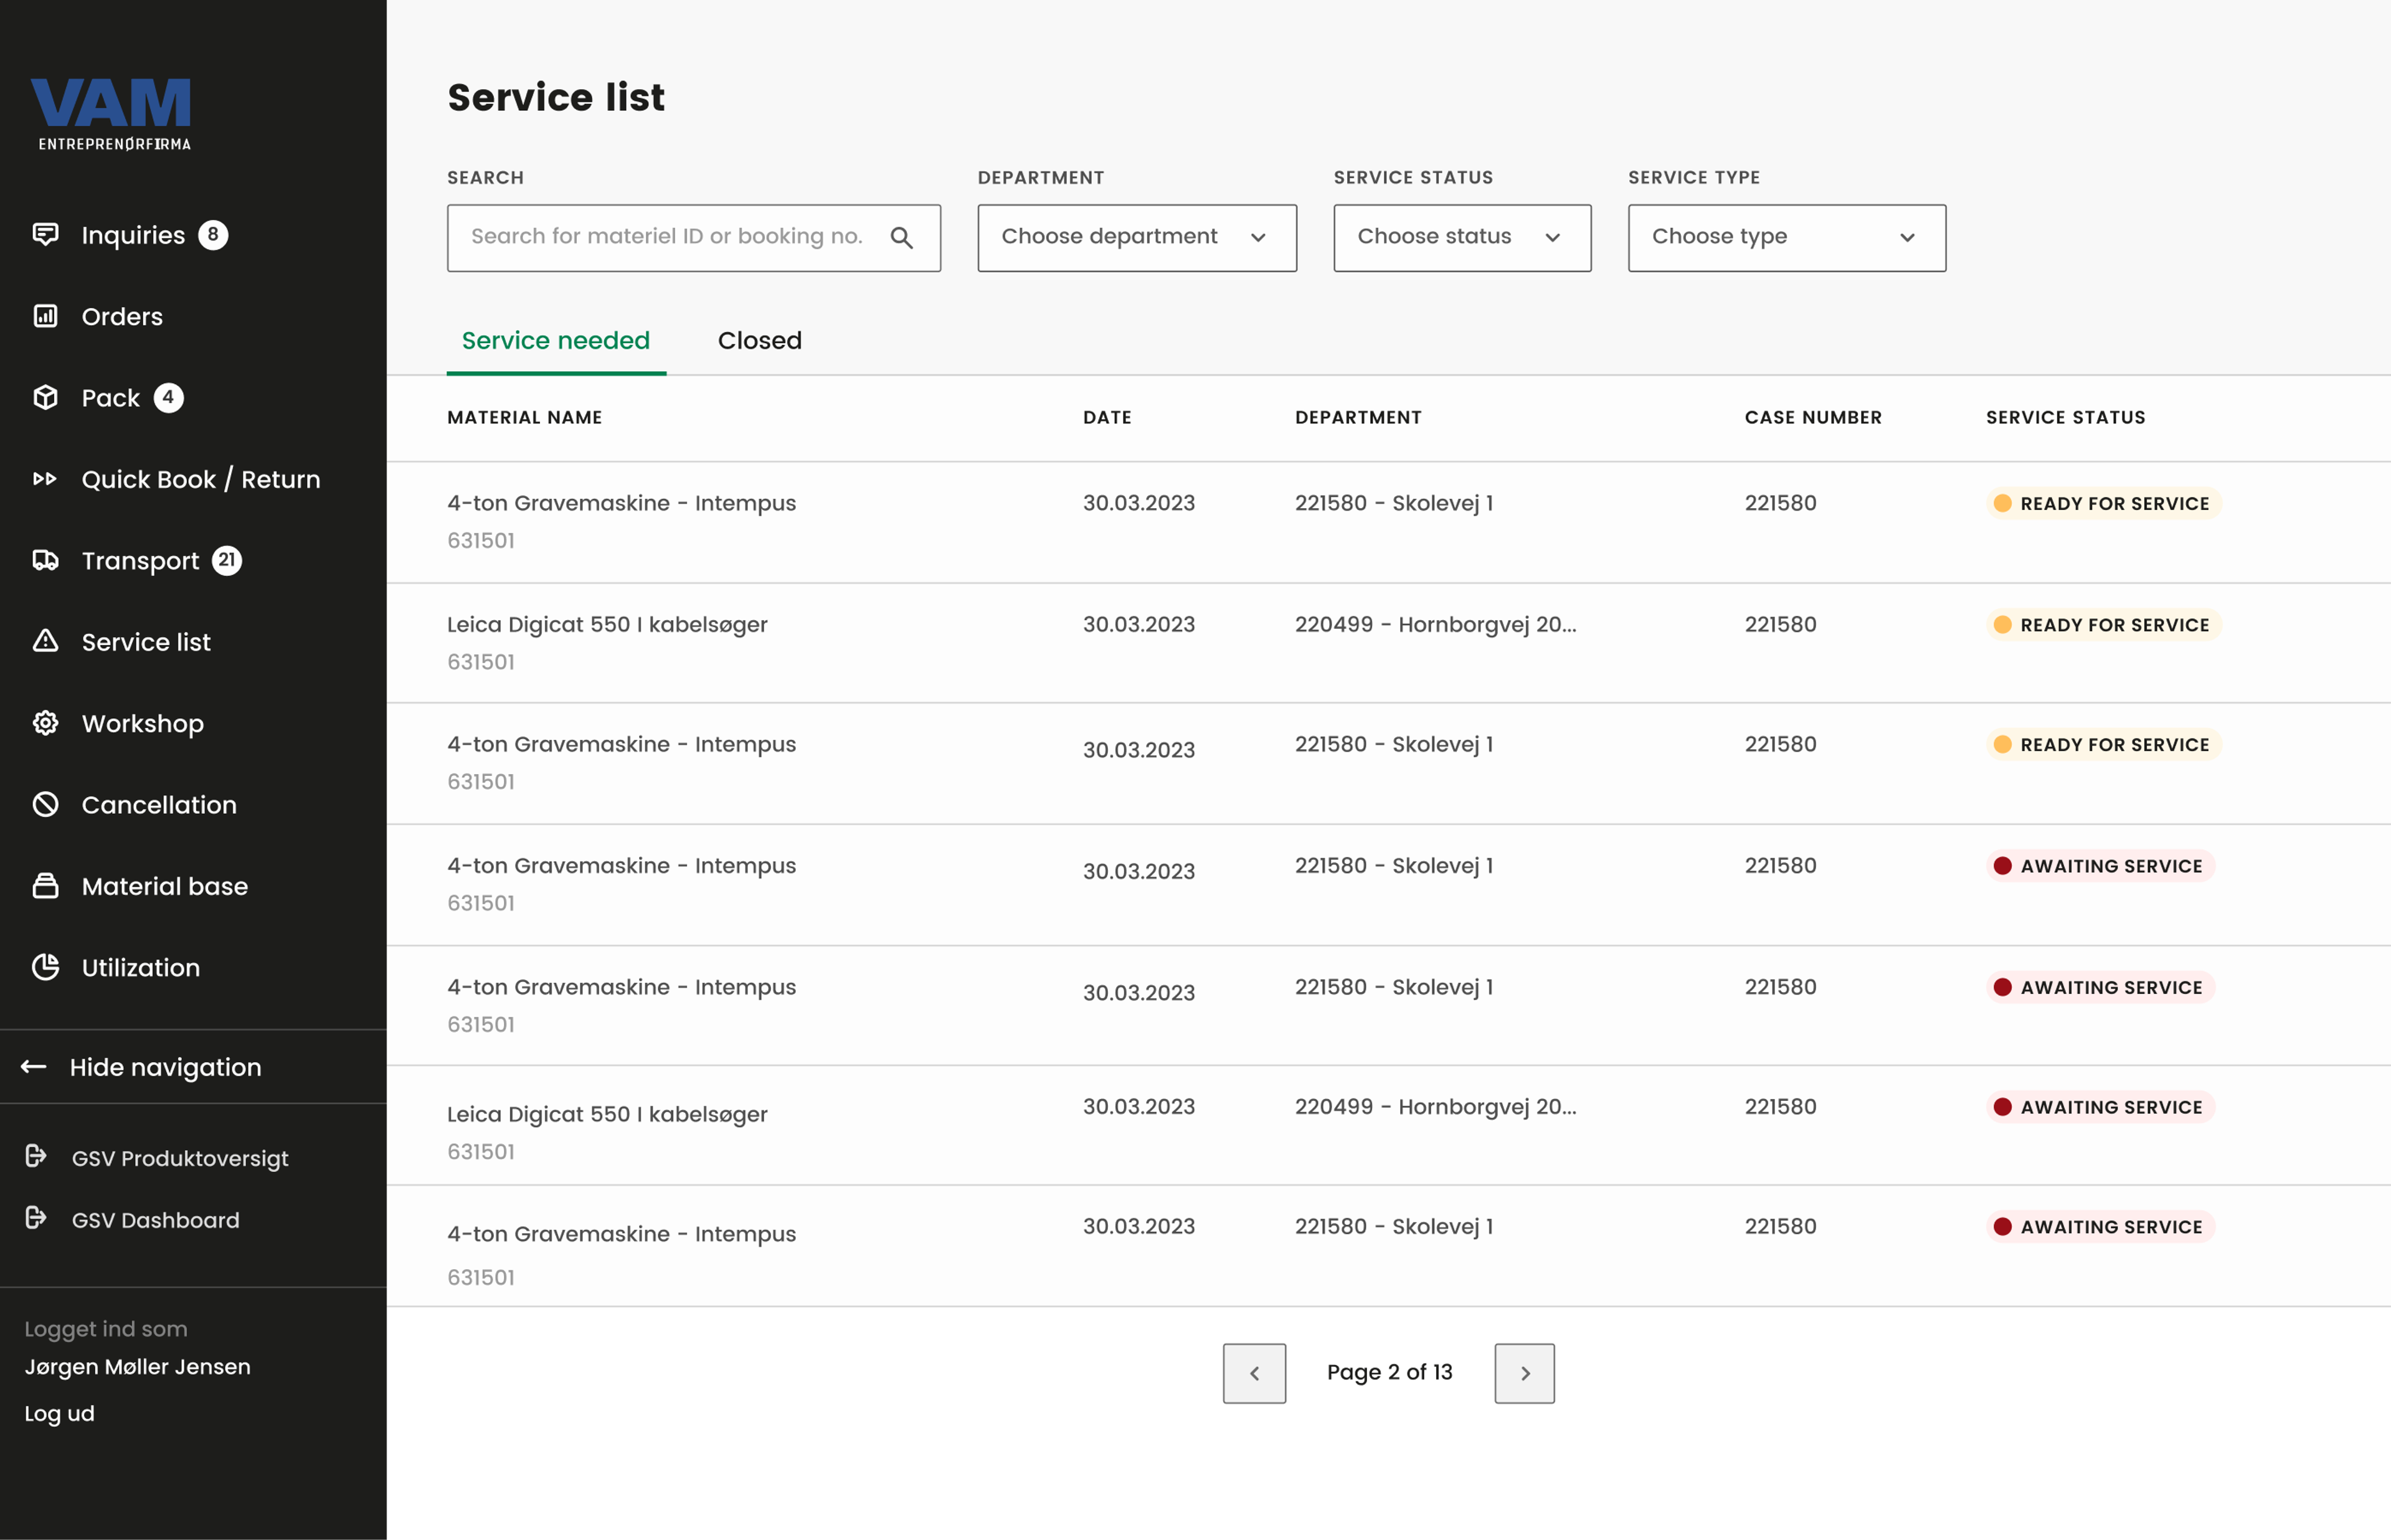Click the Transport badge showing 21
Viewport: 2391px width, 1540px height.
click(227, 561)
